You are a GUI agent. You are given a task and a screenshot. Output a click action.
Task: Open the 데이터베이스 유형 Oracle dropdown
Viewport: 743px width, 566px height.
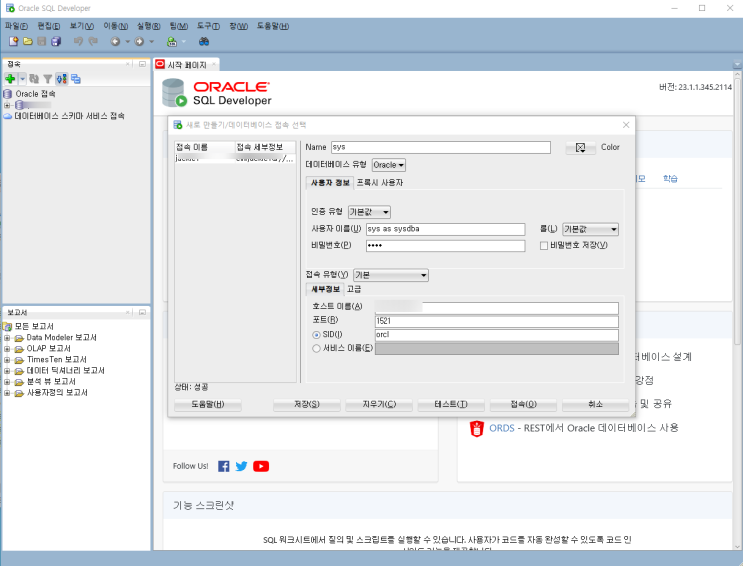tap(389, 165)
